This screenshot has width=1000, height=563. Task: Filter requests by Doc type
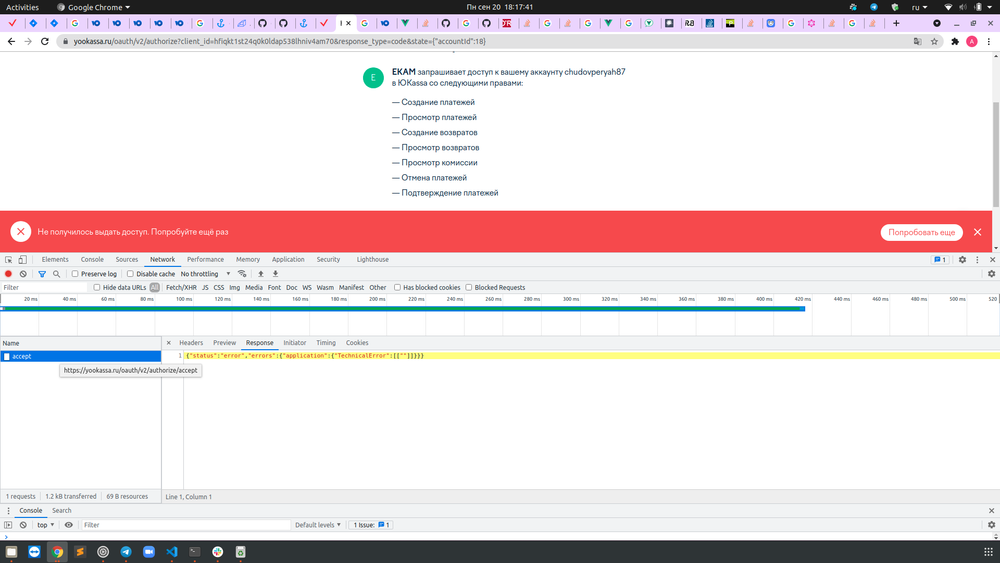coord(291,288)
